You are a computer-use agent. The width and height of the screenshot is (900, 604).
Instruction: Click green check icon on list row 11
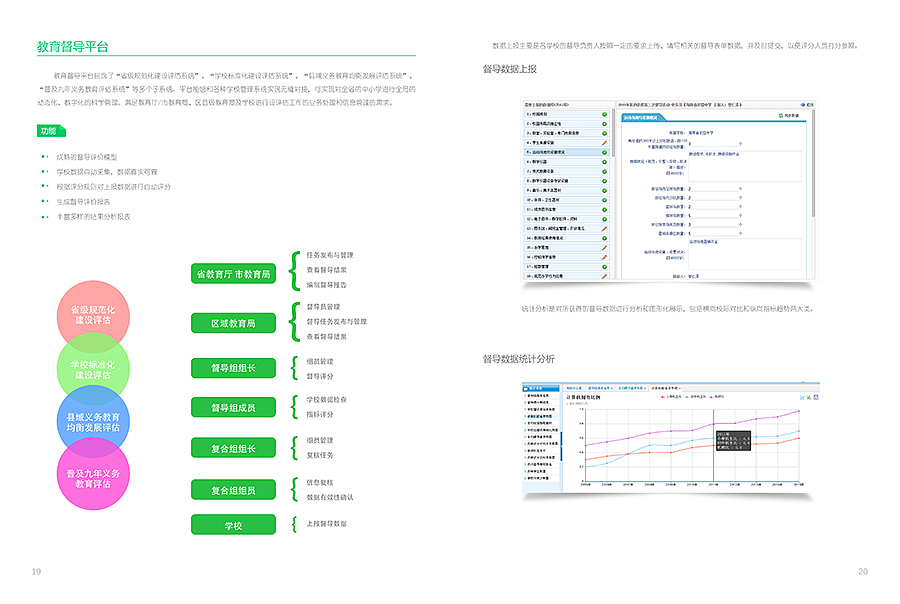pyautogui.click(x=604, y=210)
